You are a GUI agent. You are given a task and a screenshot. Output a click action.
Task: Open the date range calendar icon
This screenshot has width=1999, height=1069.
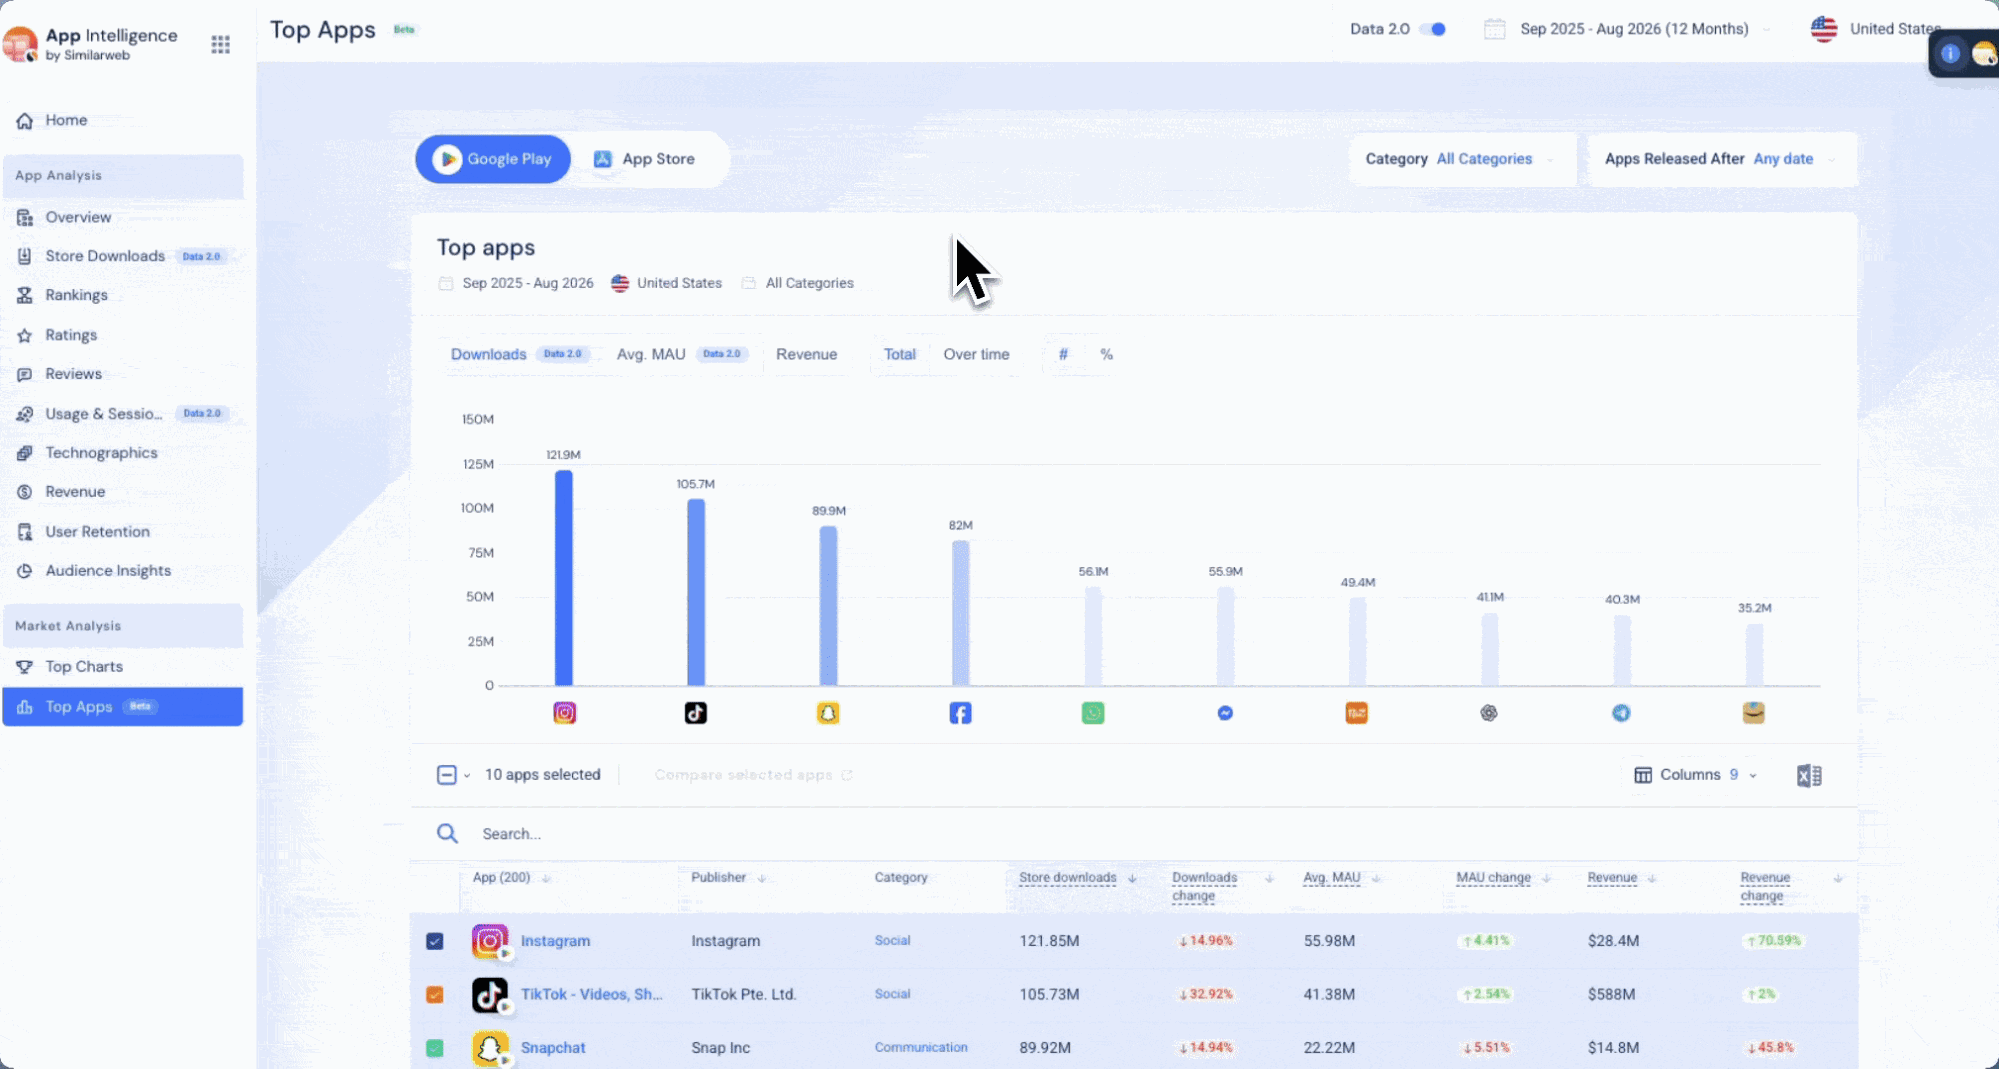[1495, 29]
